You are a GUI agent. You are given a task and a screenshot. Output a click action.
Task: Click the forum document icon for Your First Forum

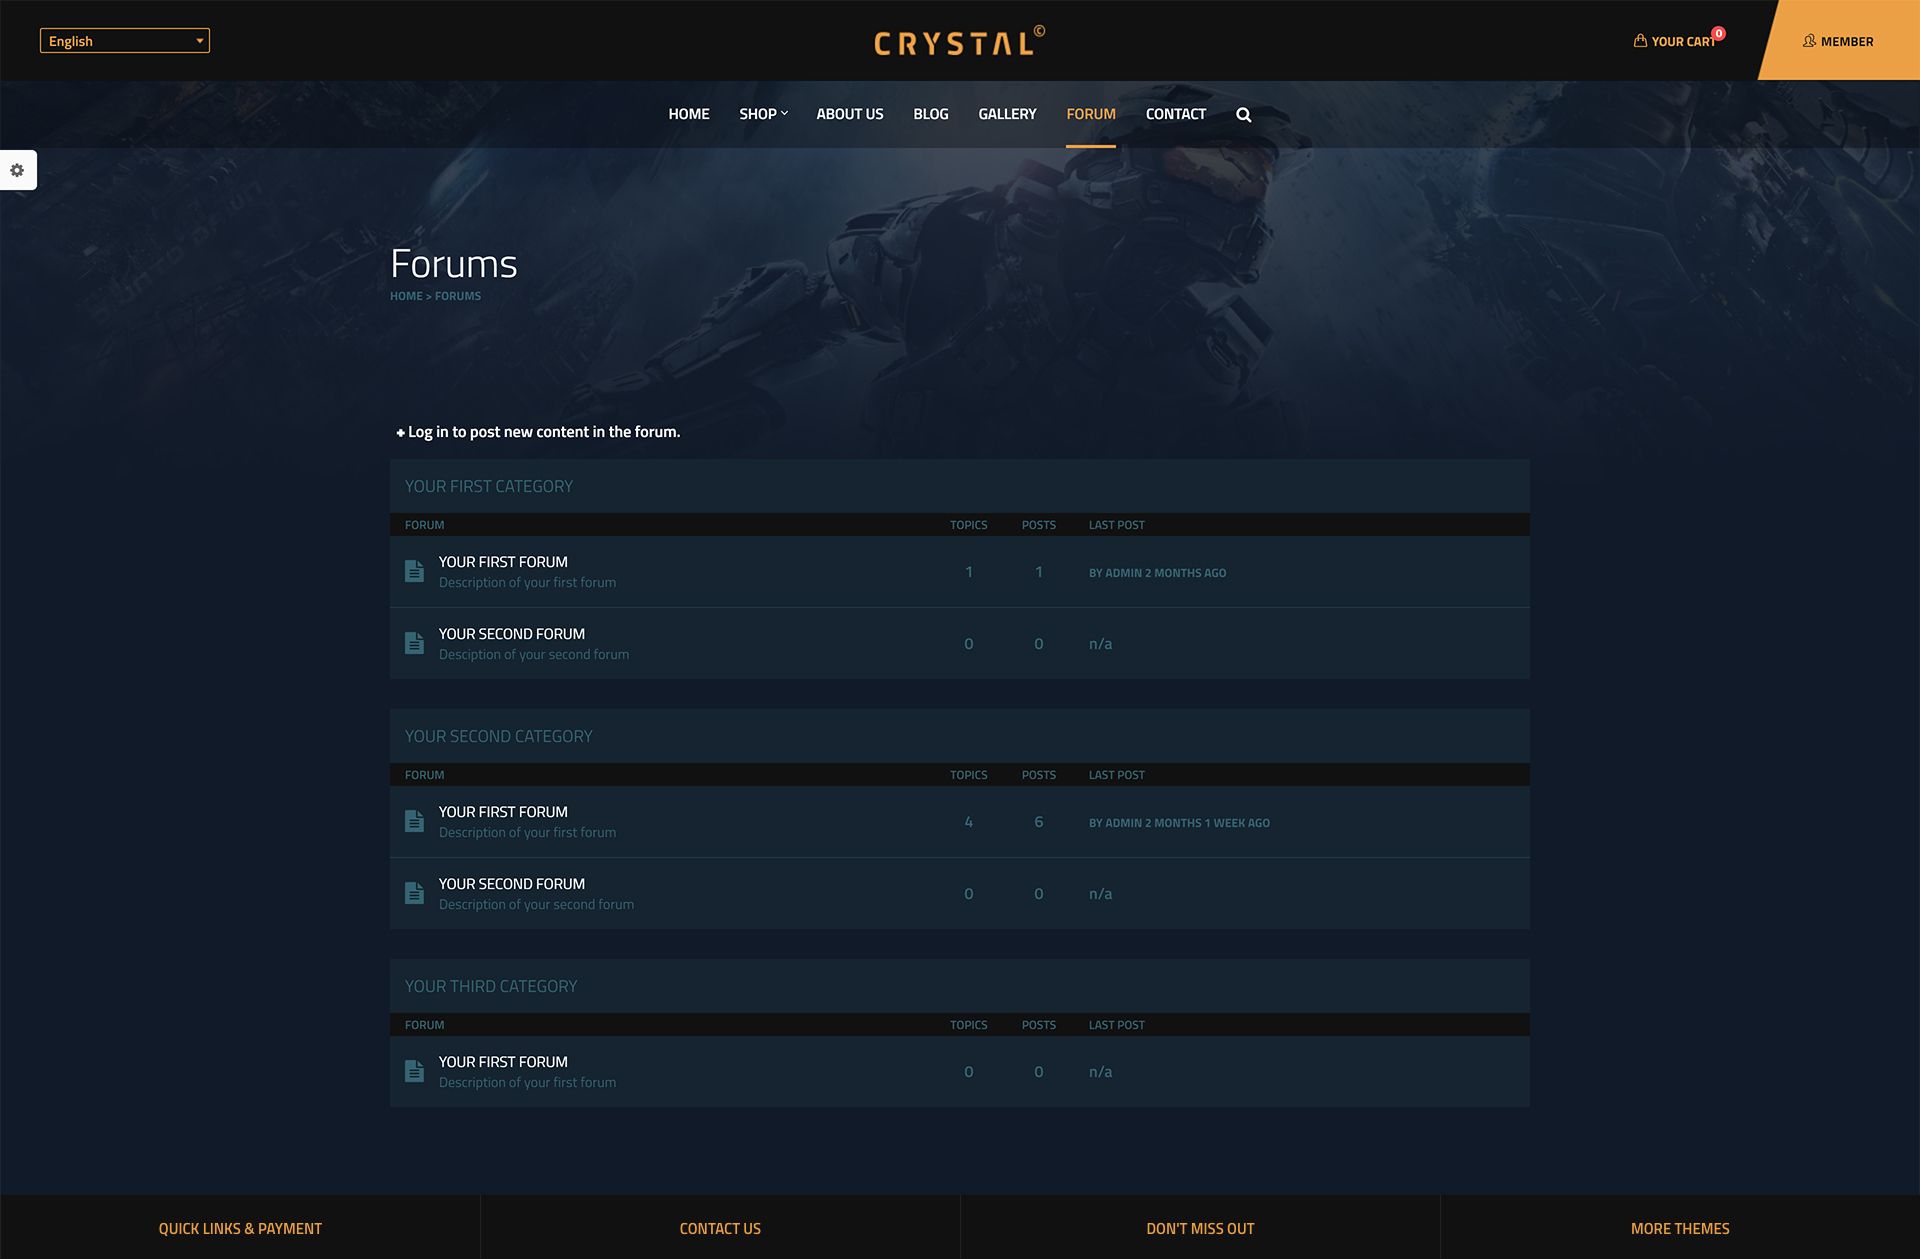[x=413, y=570]
